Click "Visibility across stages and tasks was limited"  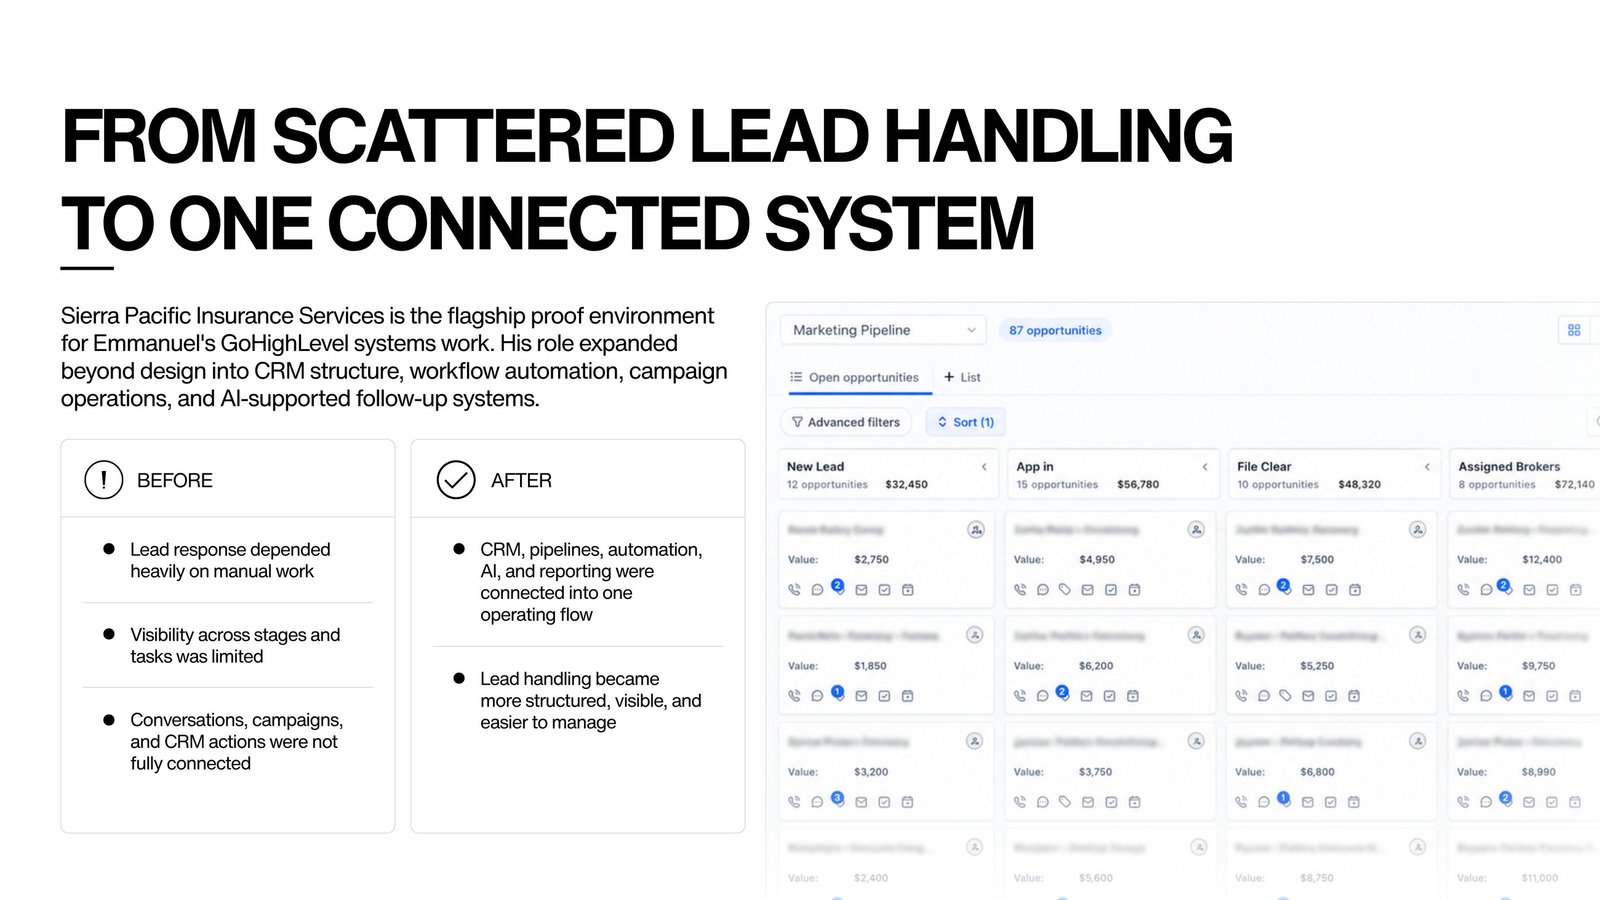(x=235, y=646)
